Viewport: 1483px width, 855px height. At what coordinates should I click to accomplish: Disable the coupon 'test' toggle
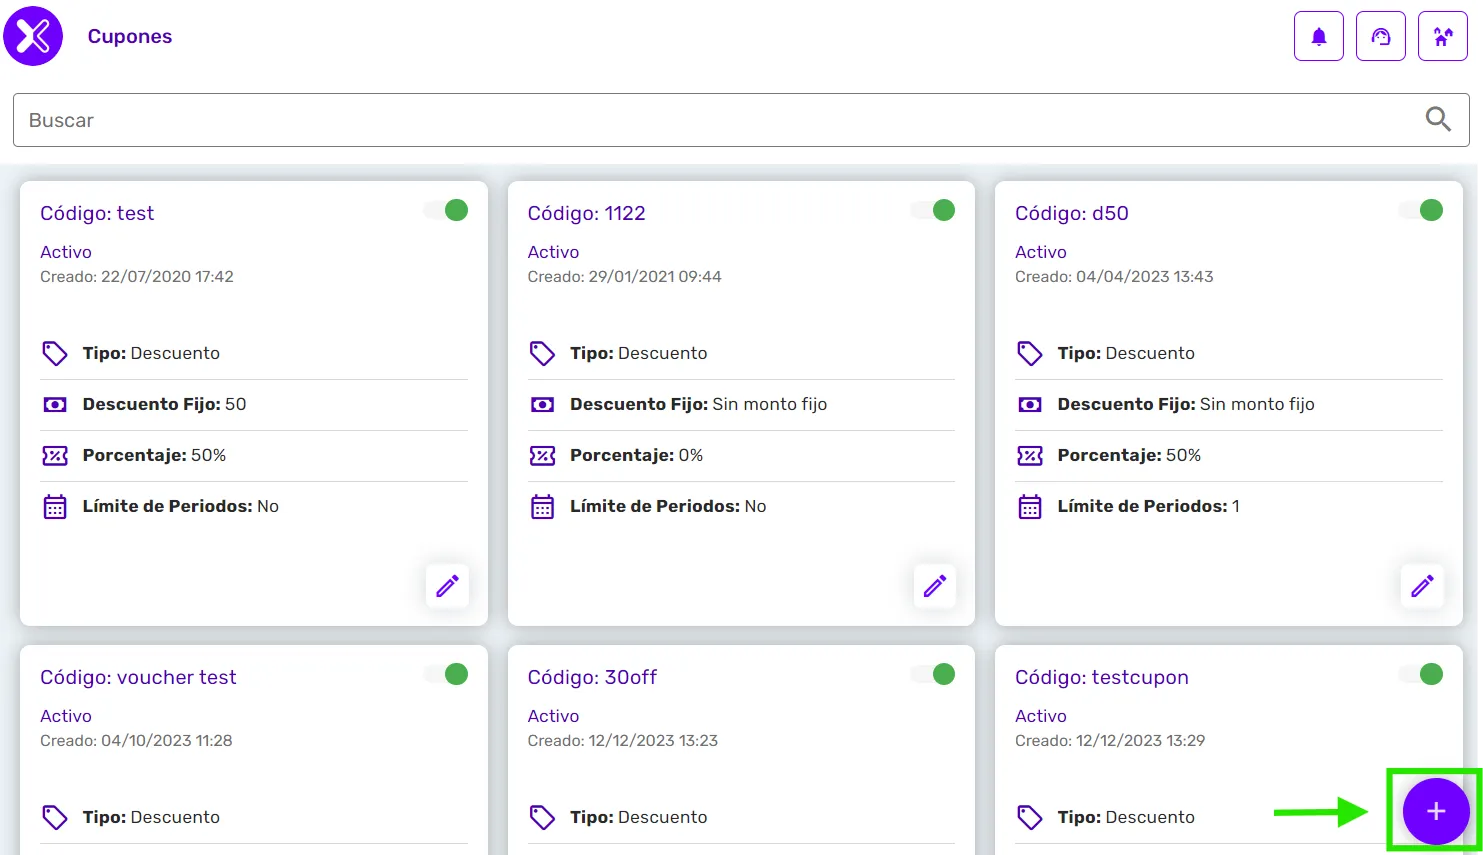[x=446, y=210]
